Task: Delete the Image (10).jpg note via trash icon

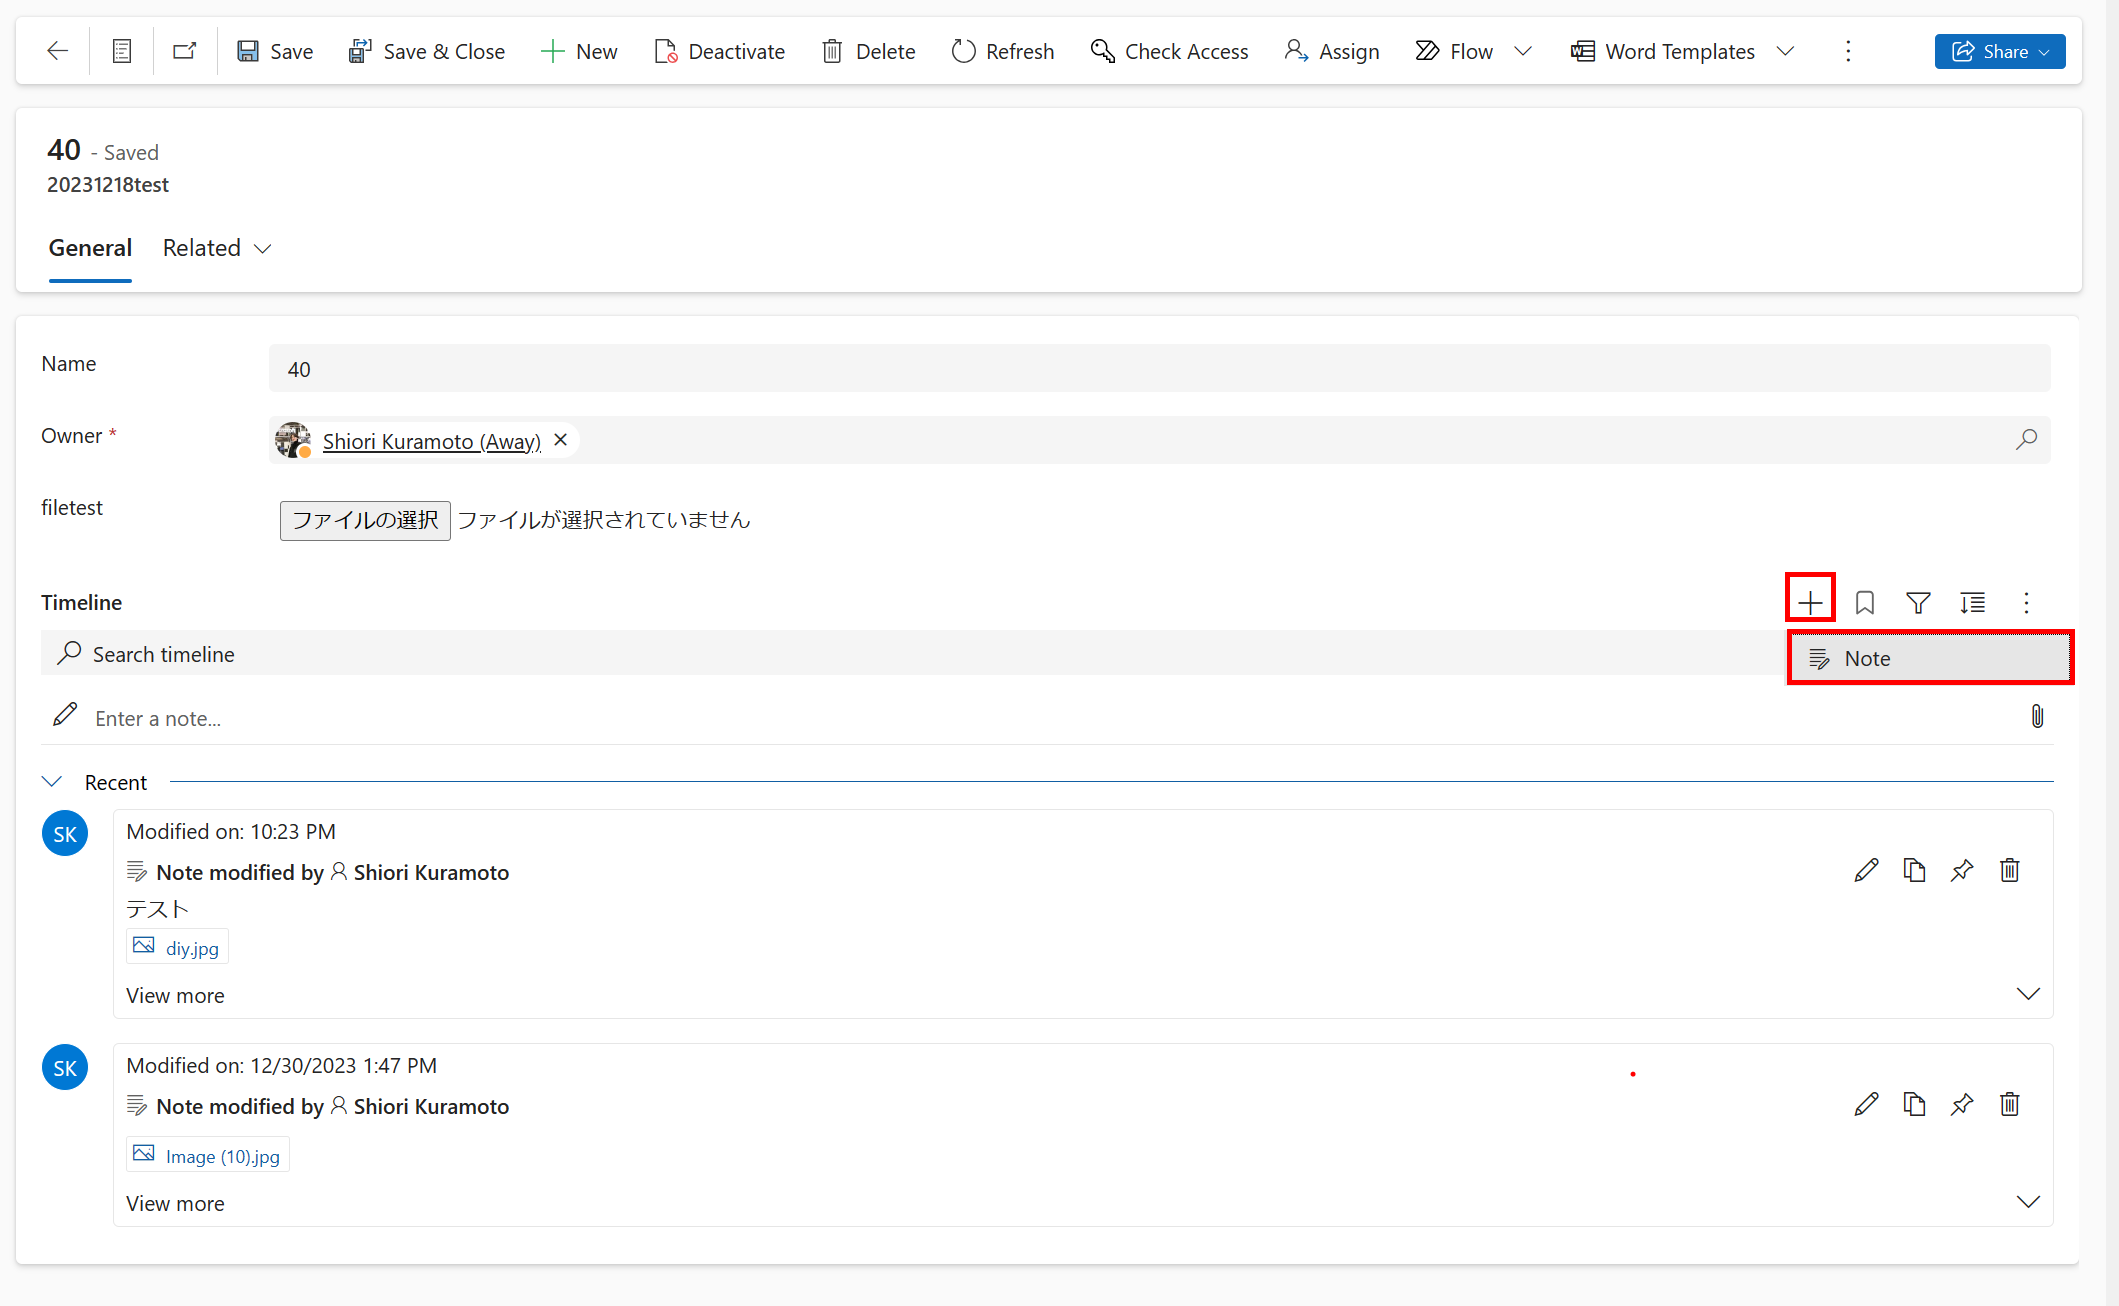Action: coord(2010,1104)
